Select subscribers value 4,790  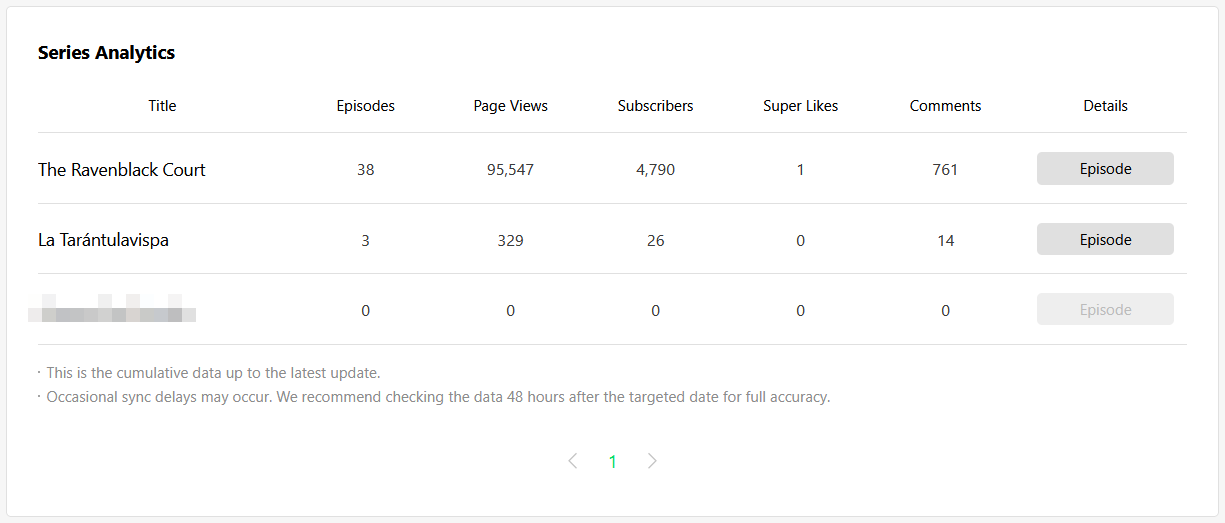(656, 170)
